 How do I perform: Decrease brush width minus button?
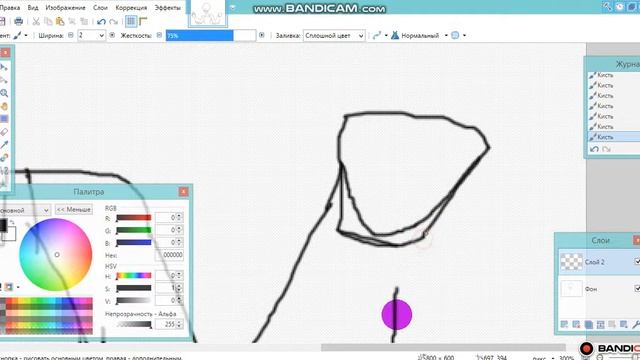click(x=71, y=36)
